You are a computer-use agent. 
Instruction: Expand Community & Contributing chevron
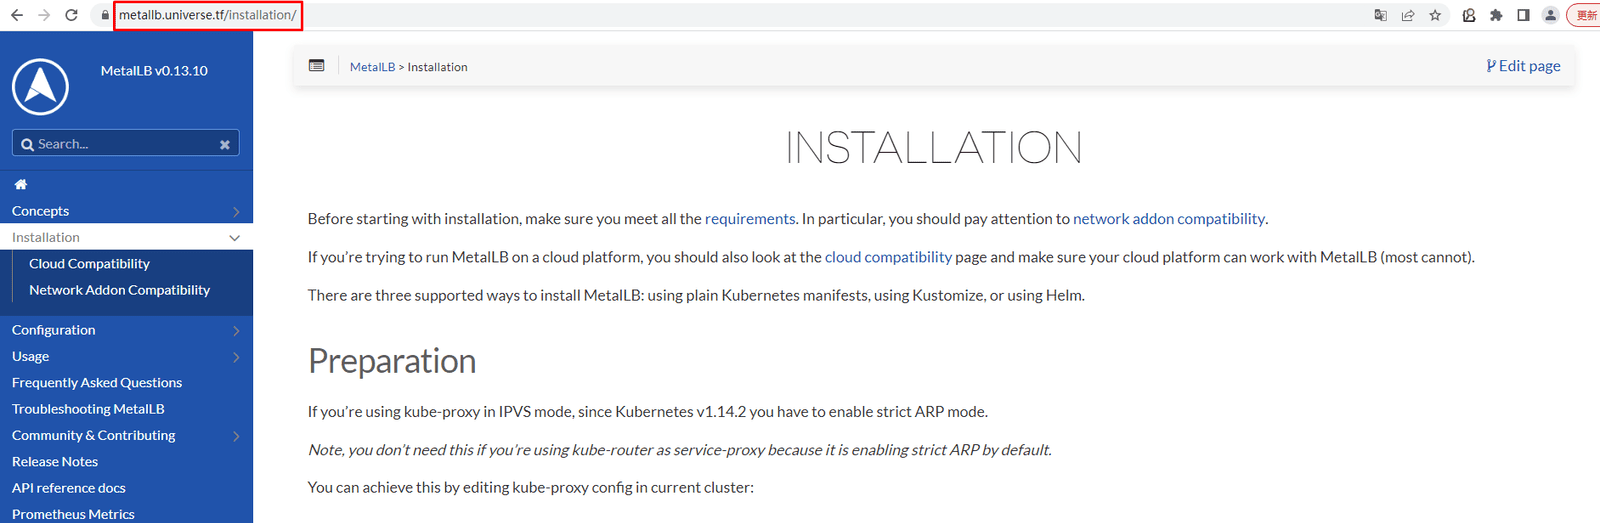[236, 436]
